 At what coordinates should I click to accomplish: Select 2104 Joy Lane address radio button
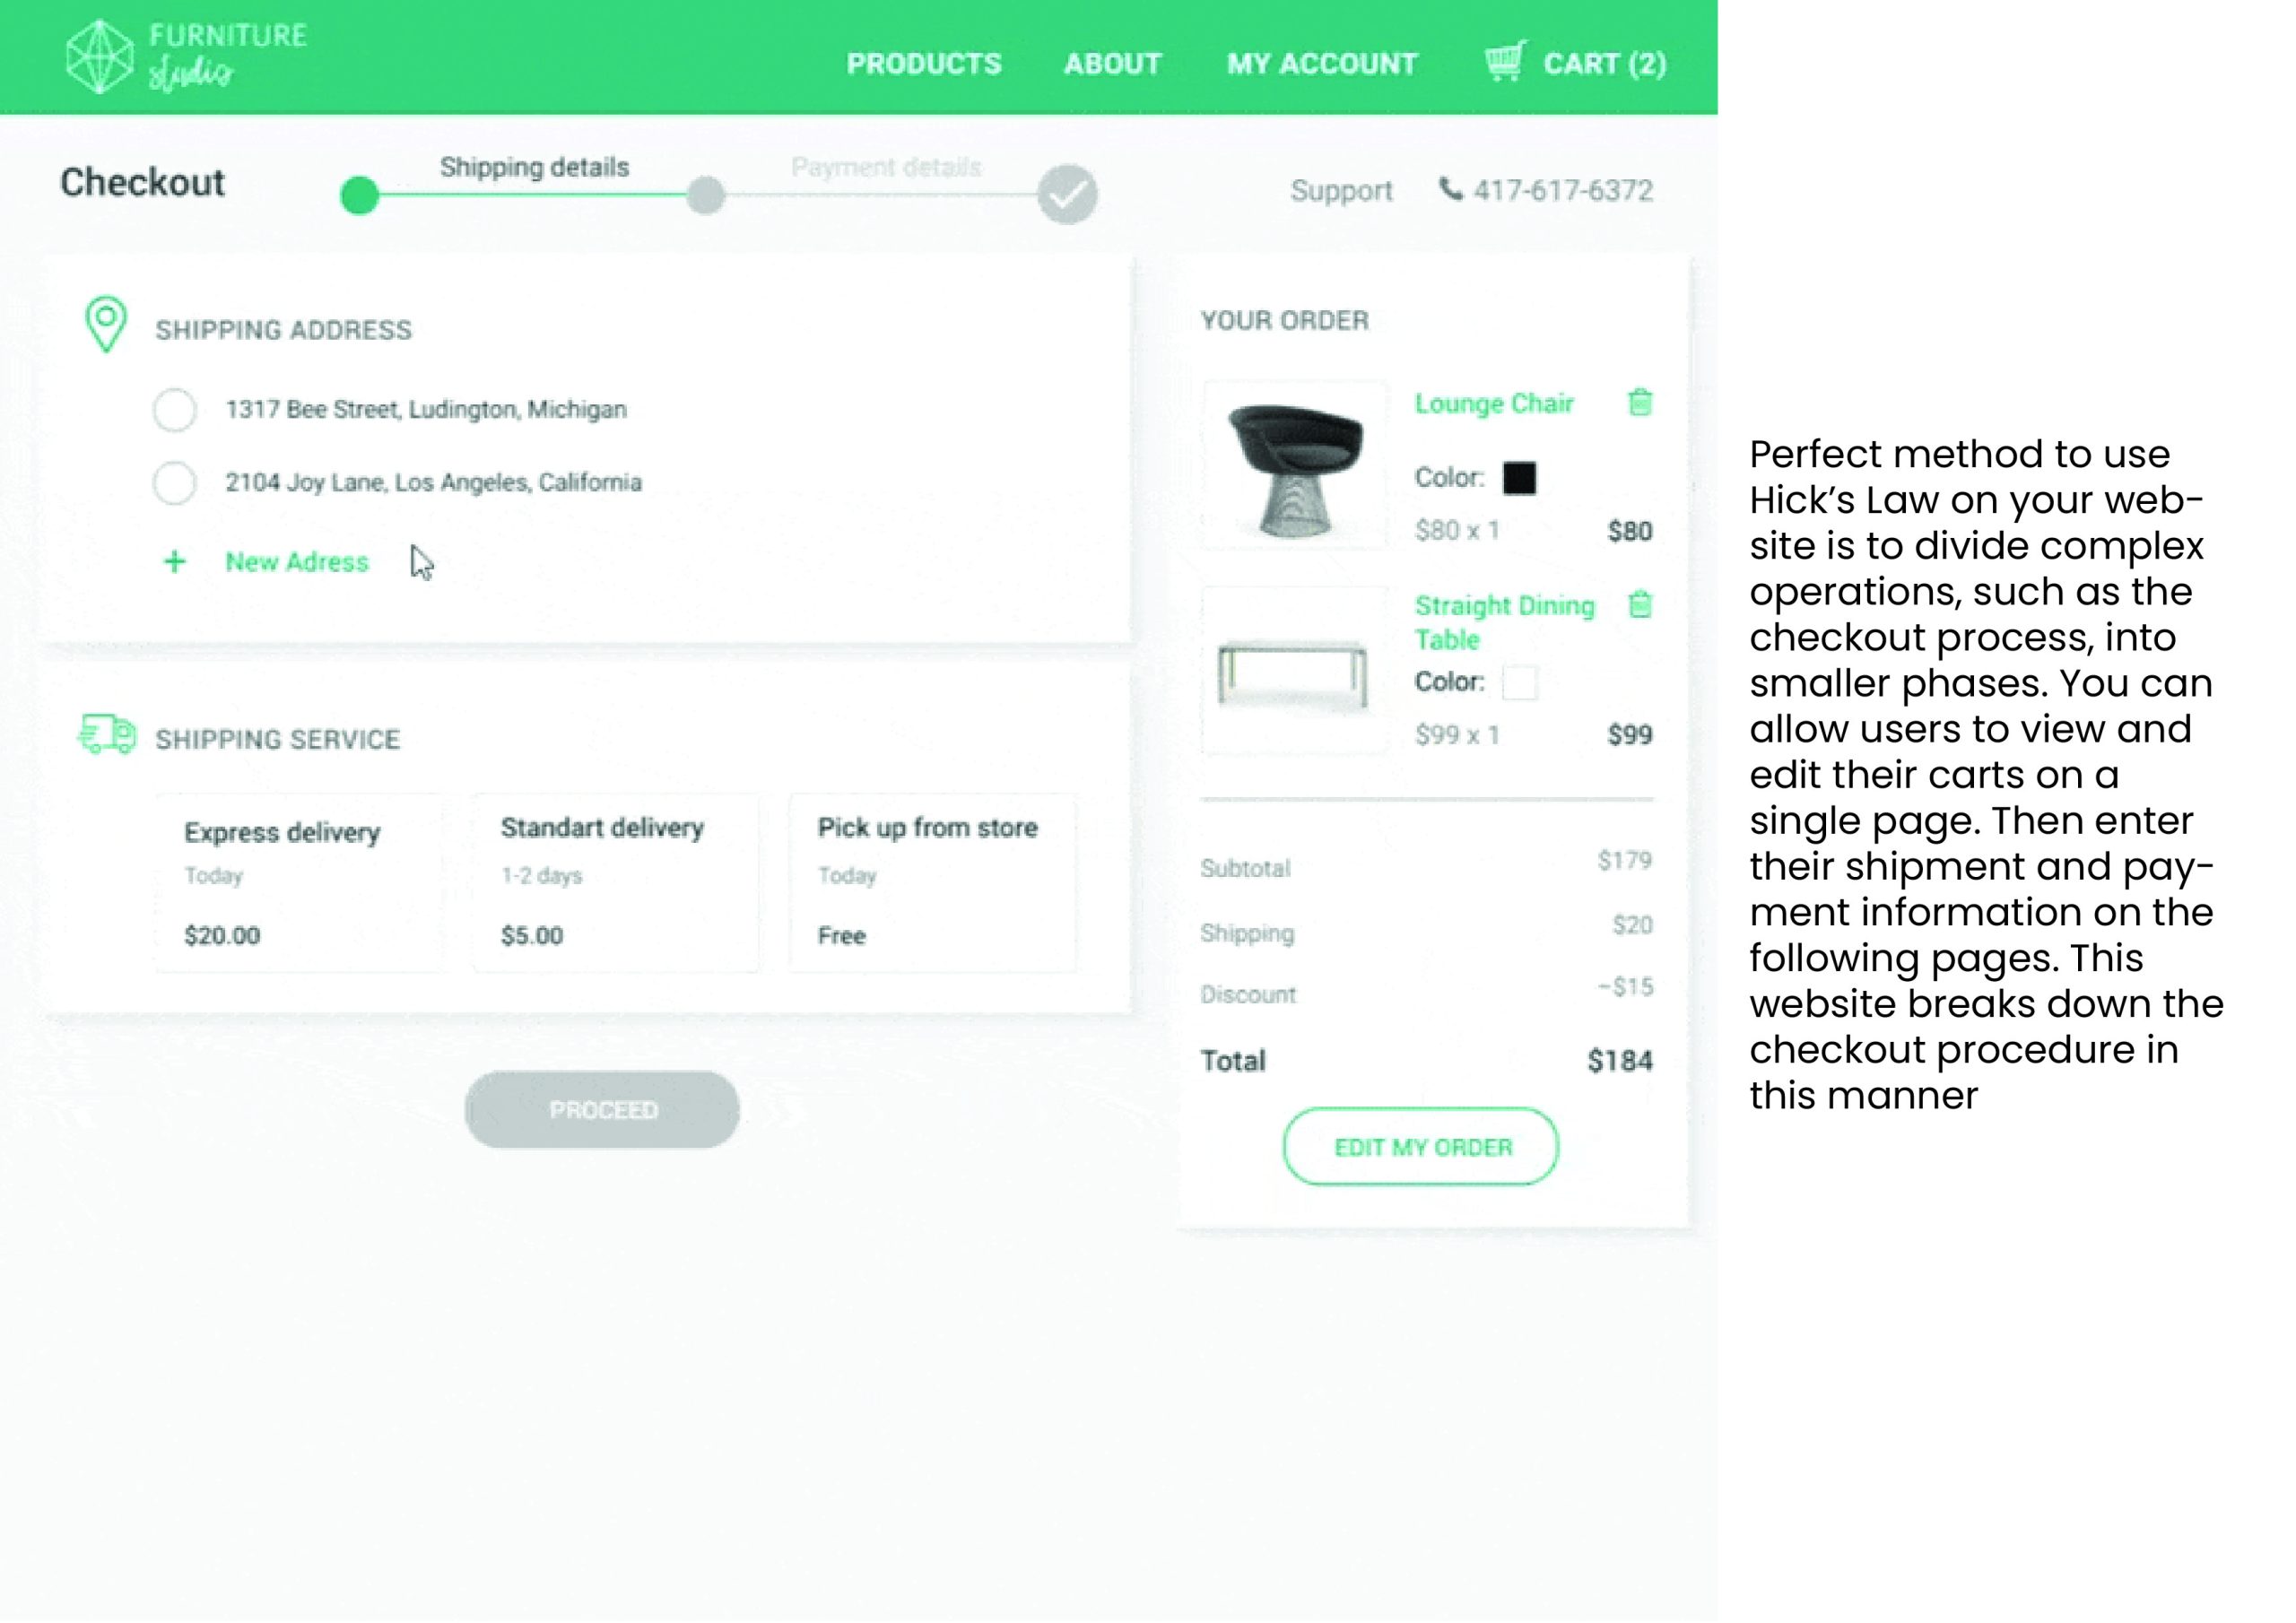tap(175, 483)
